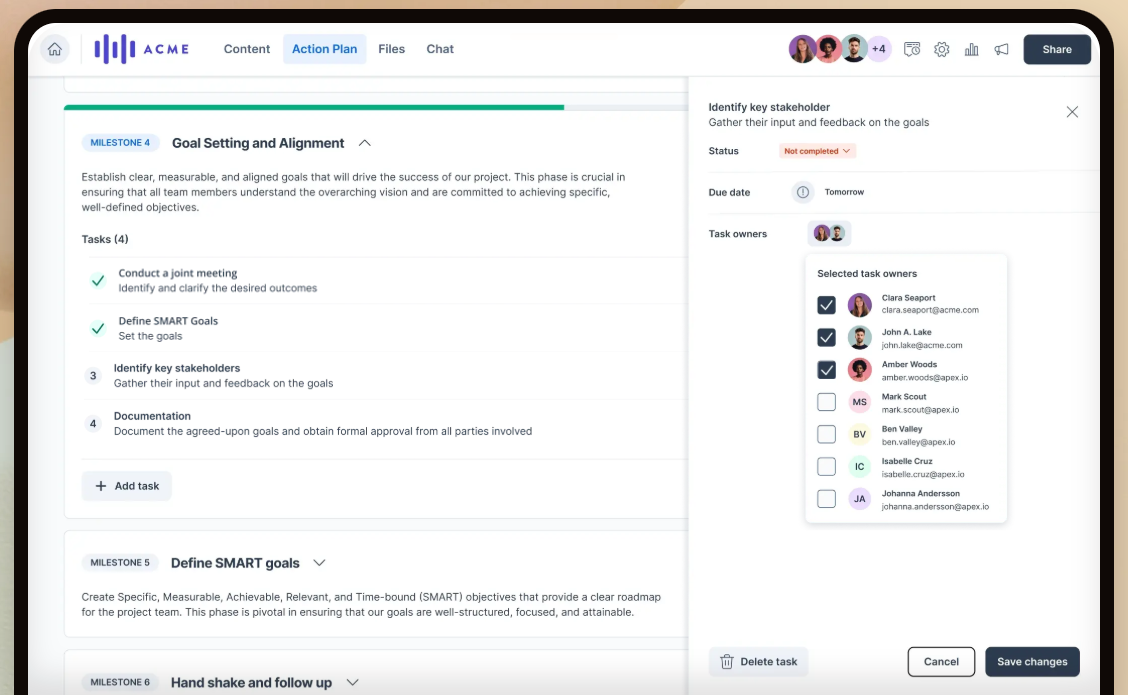The height and width of the screenshot is (695, 1128).
Task: Click Save changes button
Action: point(1032,661)
